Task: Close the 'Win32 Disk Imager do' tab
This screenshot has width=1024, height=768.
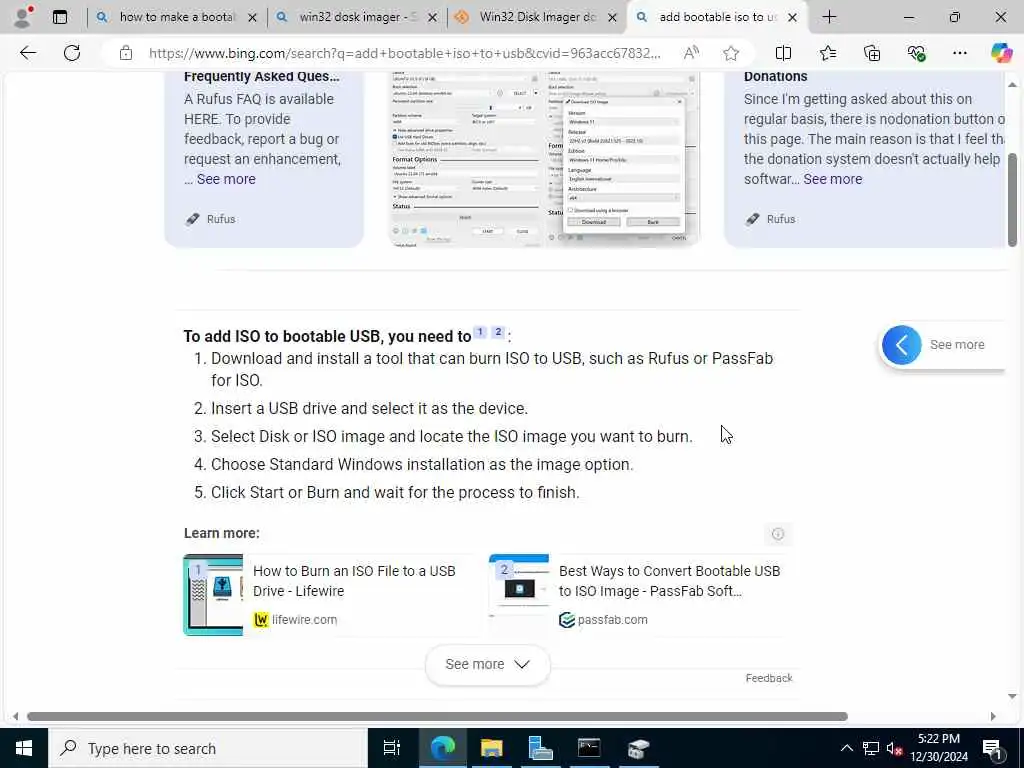Action: click(612, 18)
